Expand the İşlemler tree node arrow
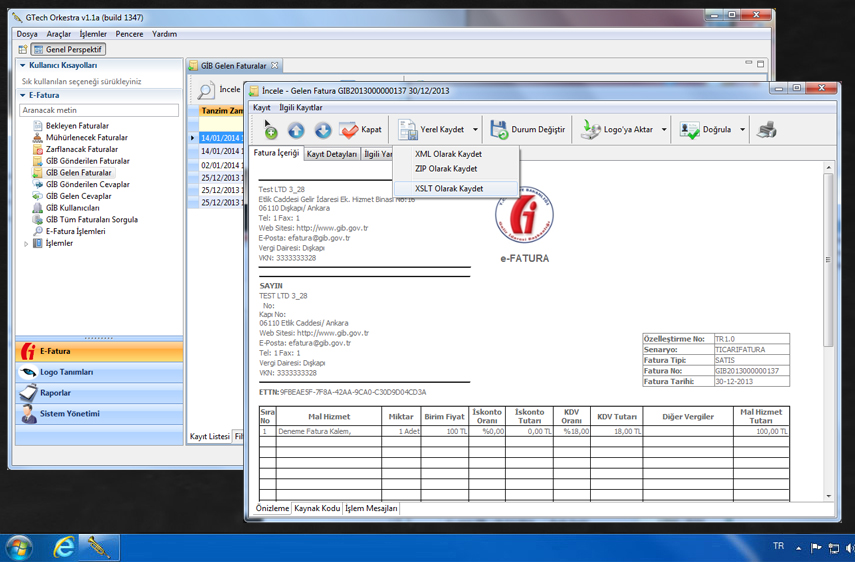855x562 pixels. [x=26, y=244]
